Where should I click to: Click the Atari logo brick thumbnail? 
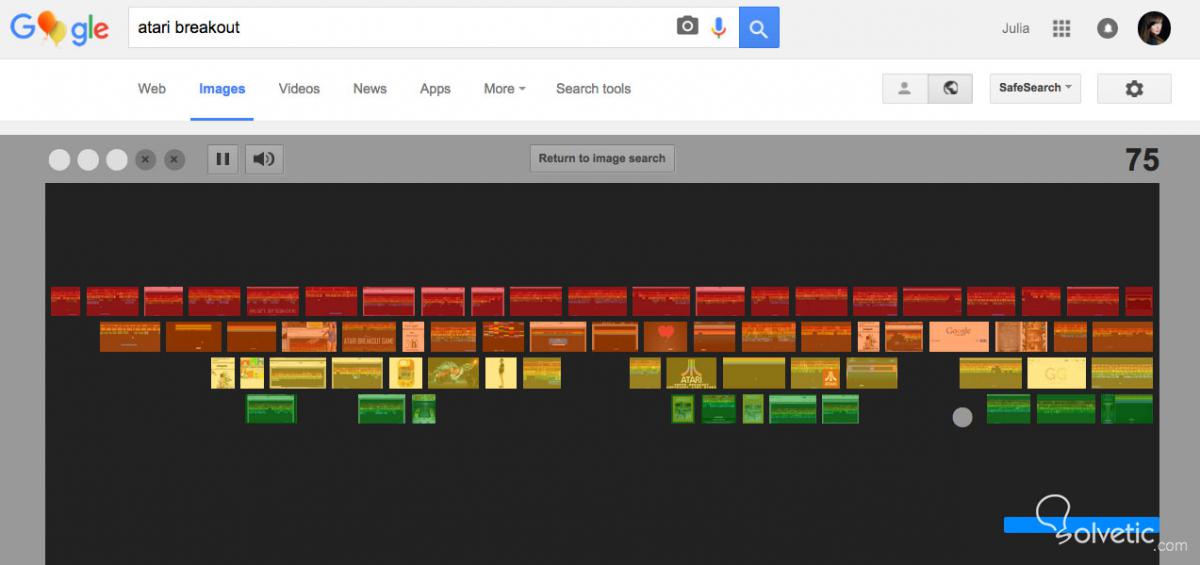click(x=691, y=373)
